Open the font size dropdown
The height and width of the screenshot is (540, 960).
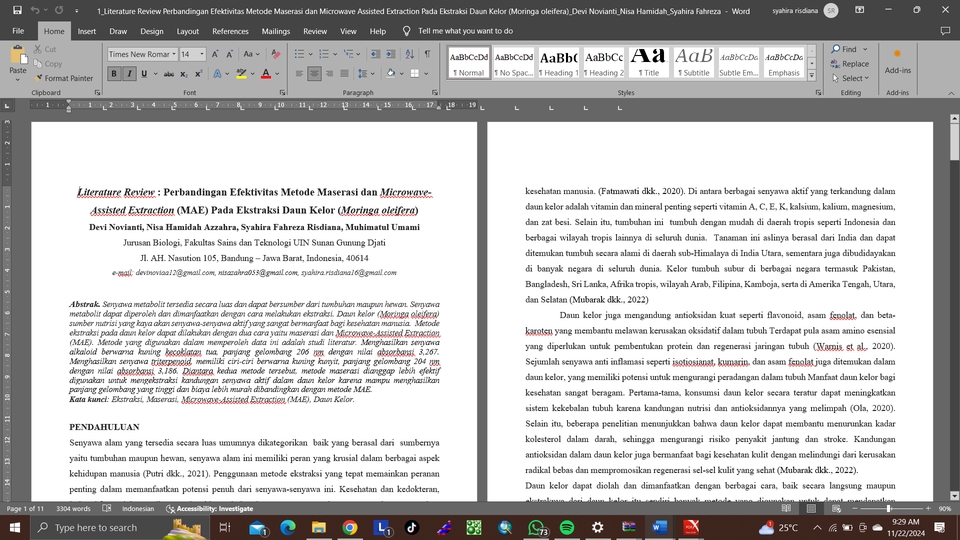pyautogui.click(x=203, y=54)
